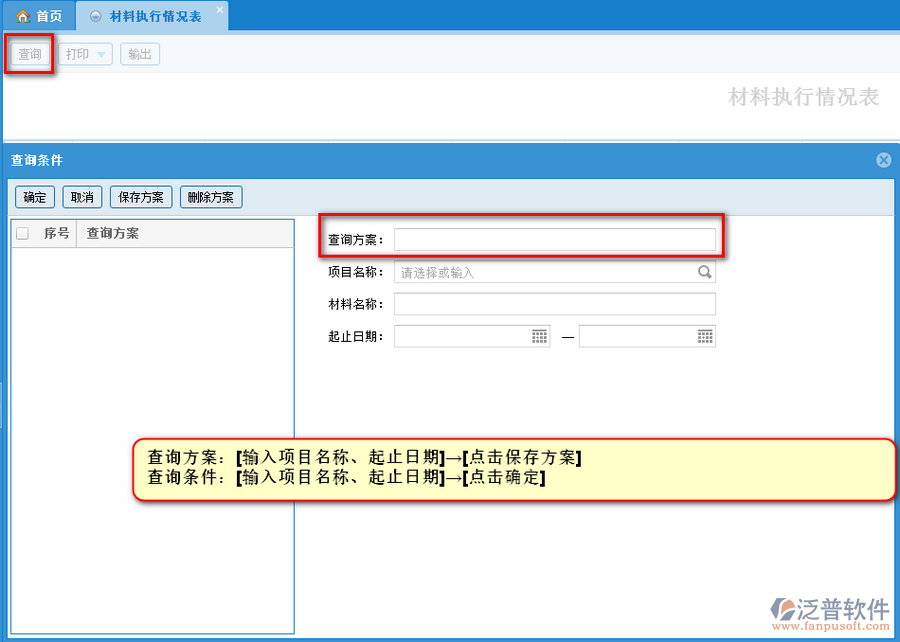Focus the 材料名称 input field
This screenshot has height=642, width=900.
(x=554, y=304)
